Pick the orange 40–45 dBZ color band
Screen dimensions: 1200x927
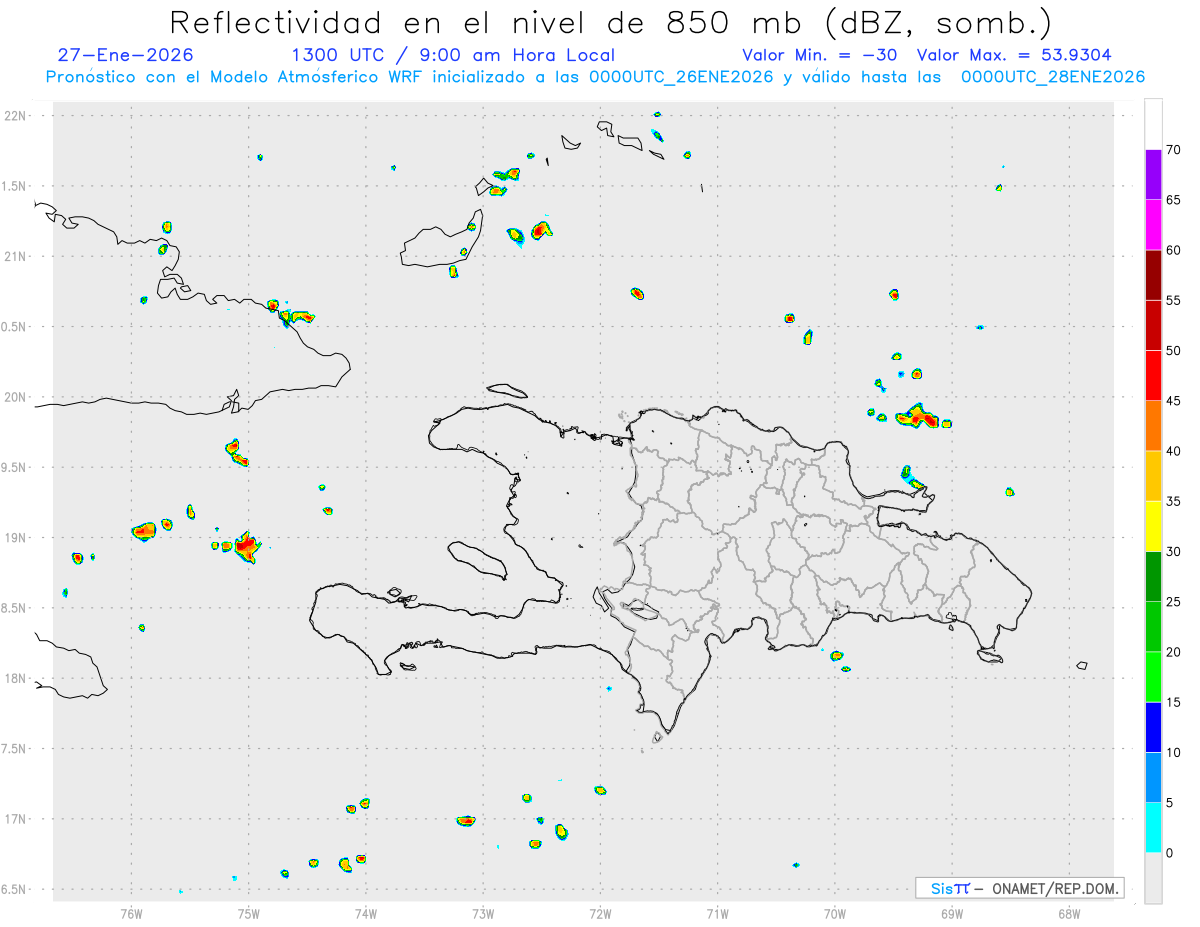pyautogui.click(x=1153, y=426)
